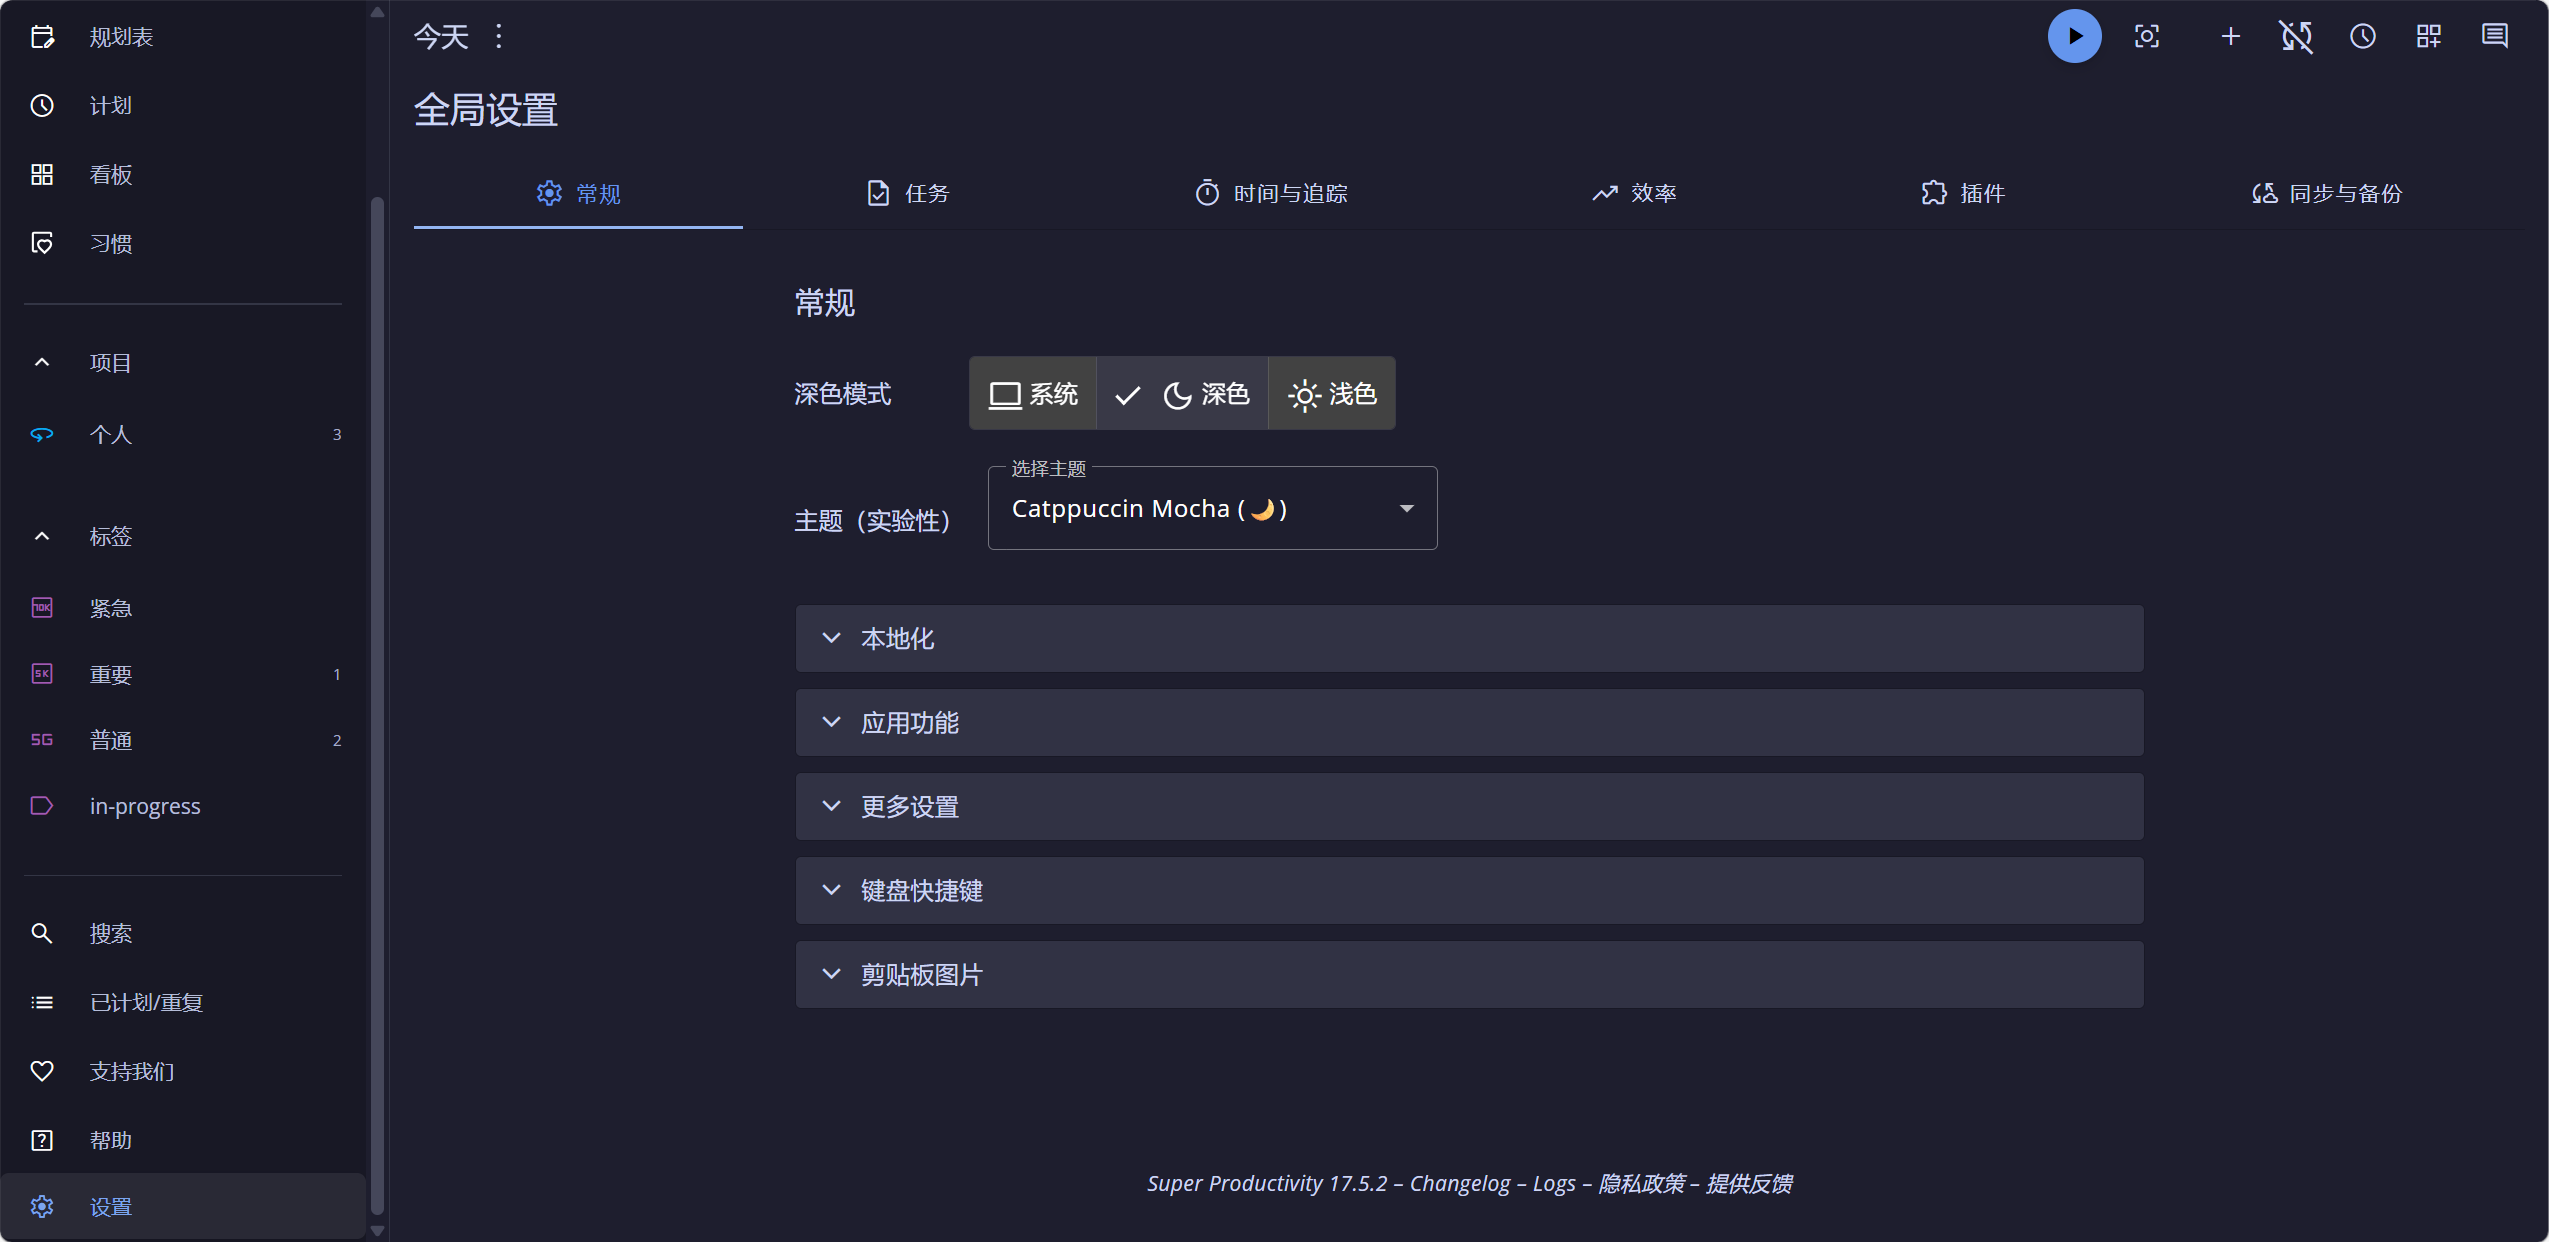
Task: Switch to the Tasks settings tab
Action: (x=907, y=194)
